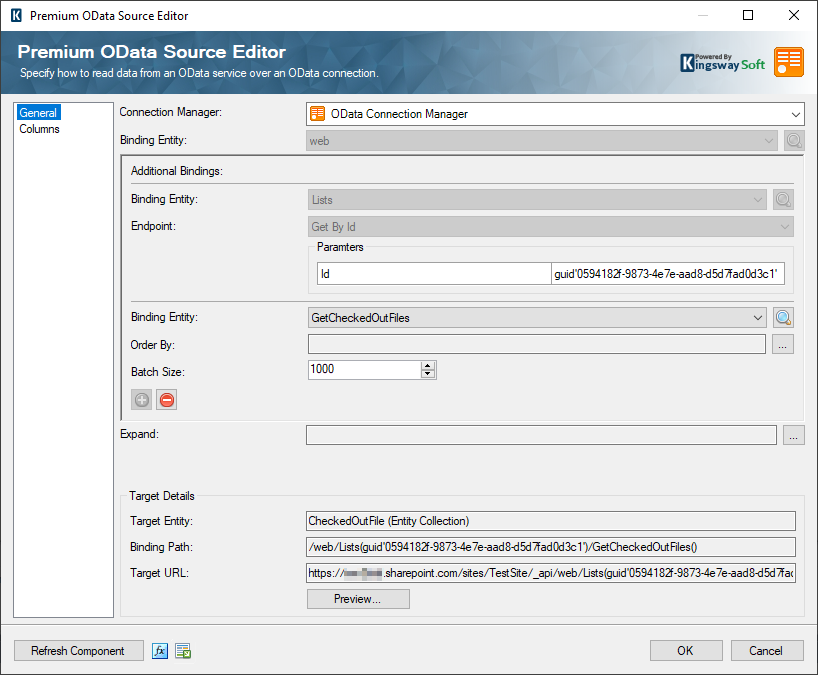Viewport: 818px width, 675px height.
Task: Click the Refresh Component button
Action: (78, 650)
